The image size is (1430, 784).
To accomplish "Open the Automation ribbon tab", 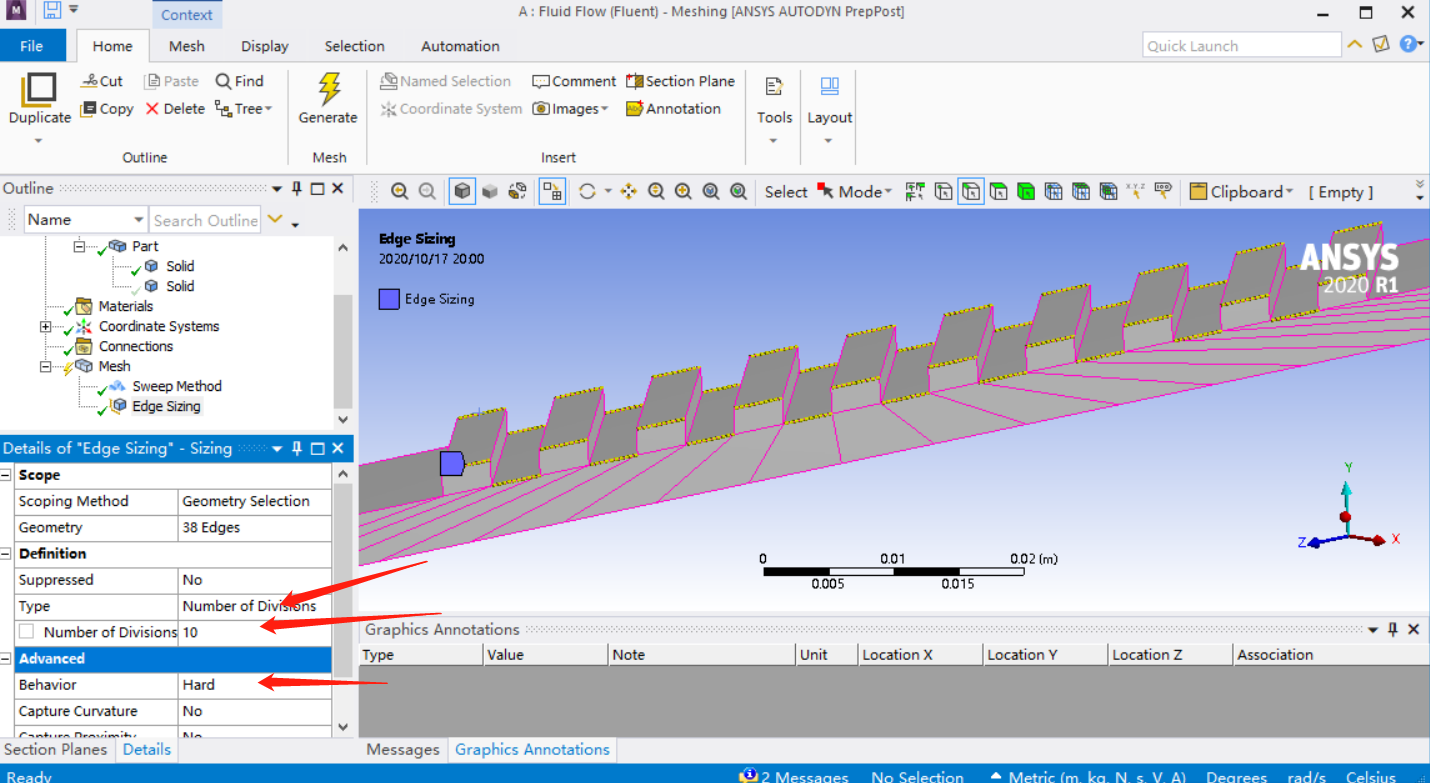I will (460, 46).
